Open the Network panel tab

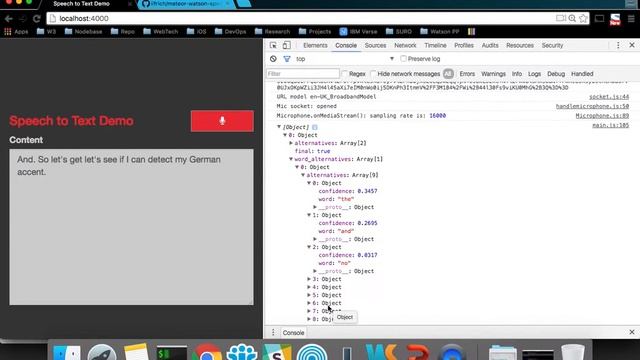[x=405, y=45]
